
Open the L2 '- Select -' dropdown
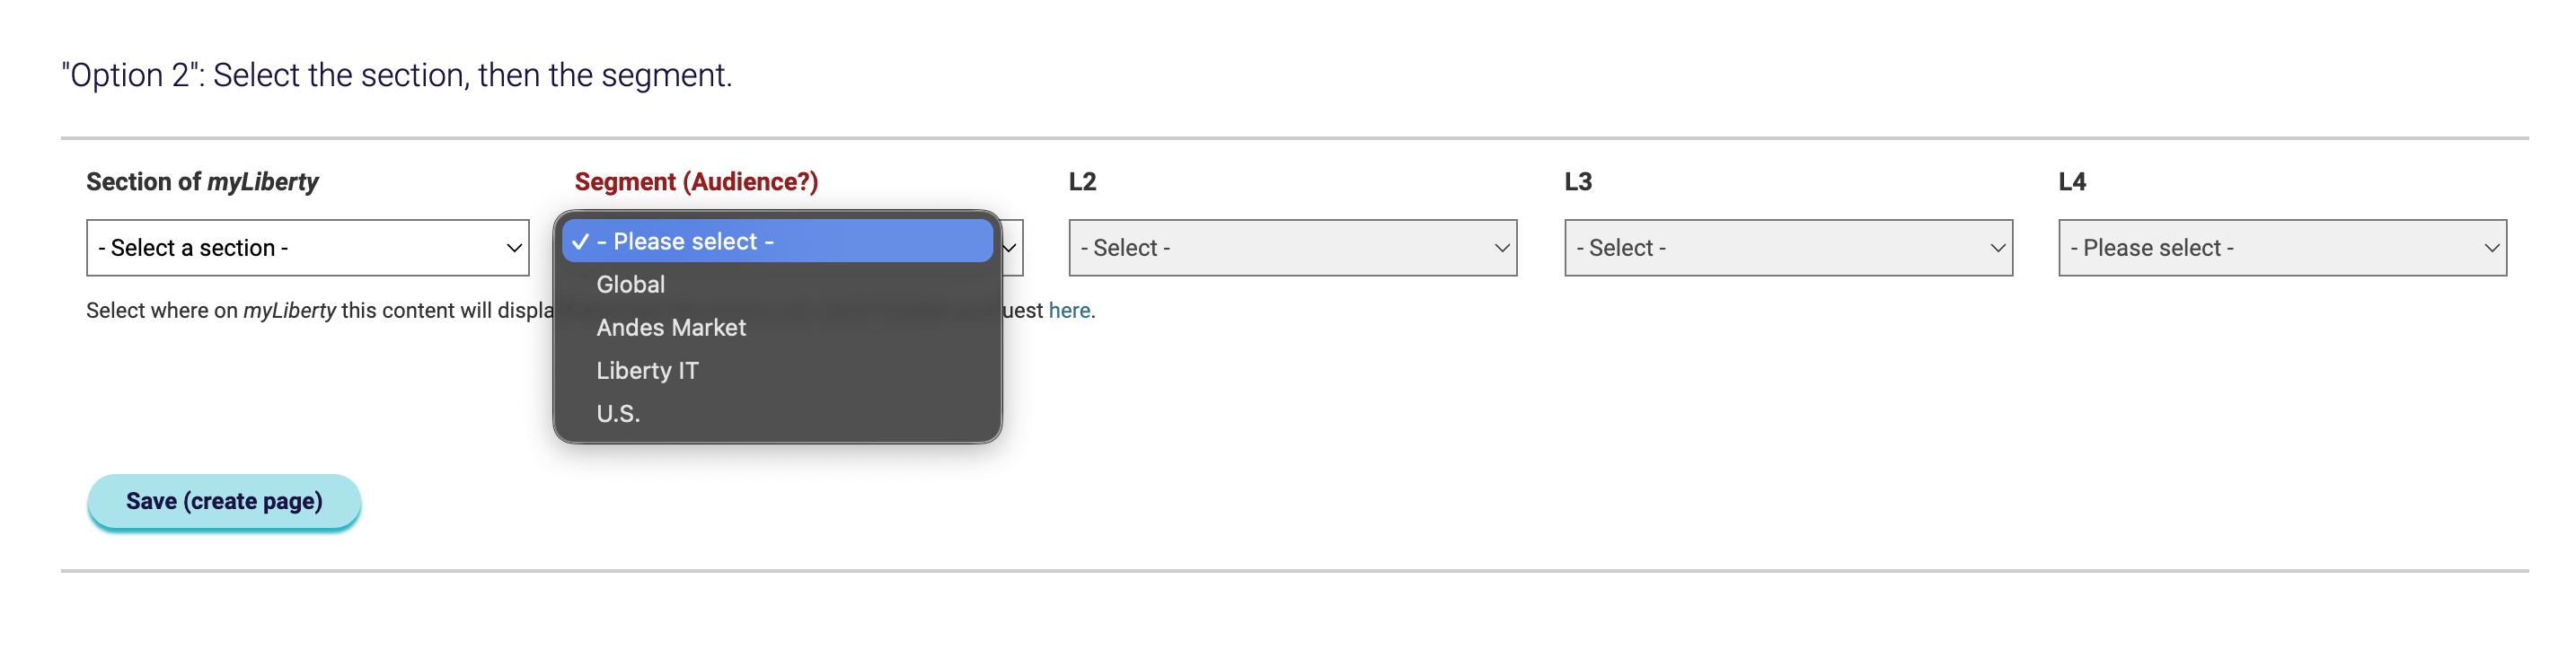click(1292, 248)
